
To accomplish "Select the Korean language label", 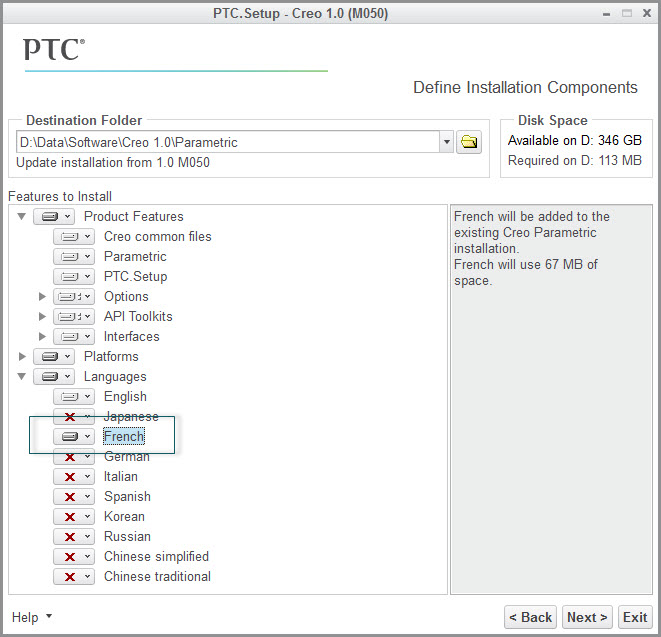I will (x=124, y=517).
